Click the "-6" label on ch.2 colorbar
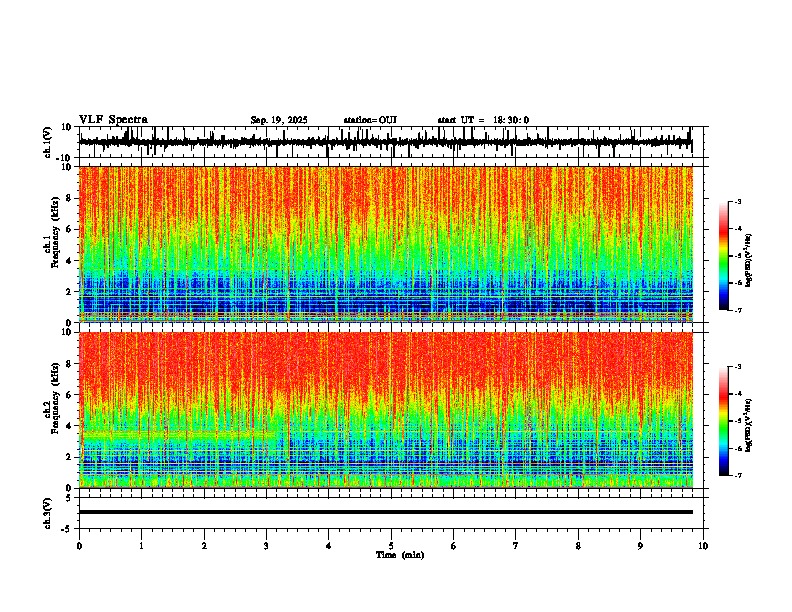This screenshot has height=612, width=792. click(737, 448)
